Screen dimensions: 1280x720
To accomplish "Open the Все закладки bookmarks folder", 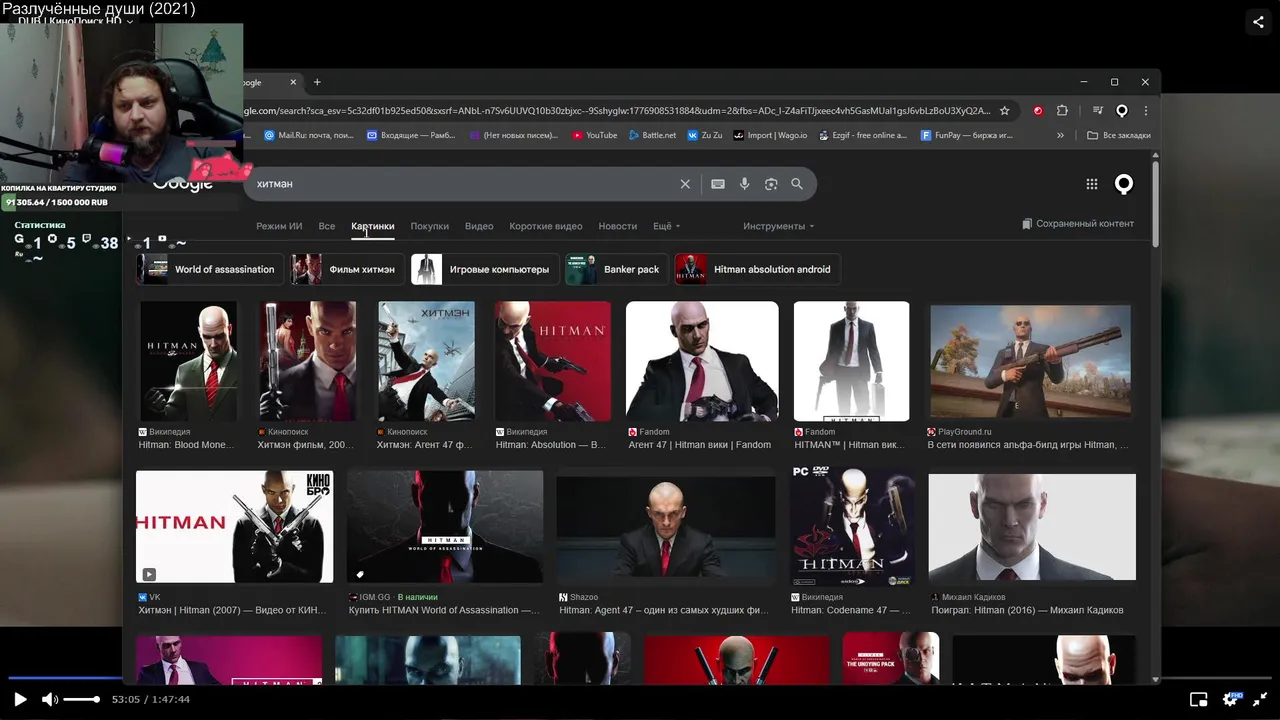I will [x=1119, y=135].
